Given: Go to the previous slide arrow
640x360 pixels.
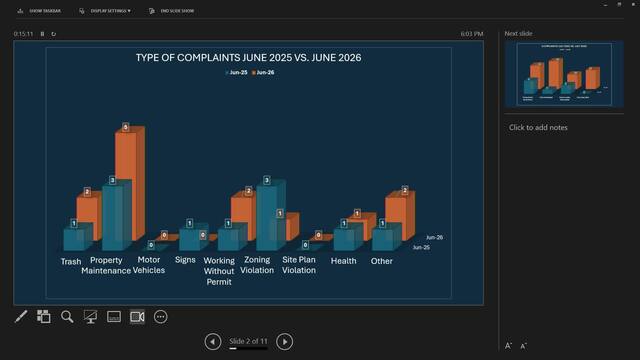Looking at the screenshot, I should tap(213, 342).
